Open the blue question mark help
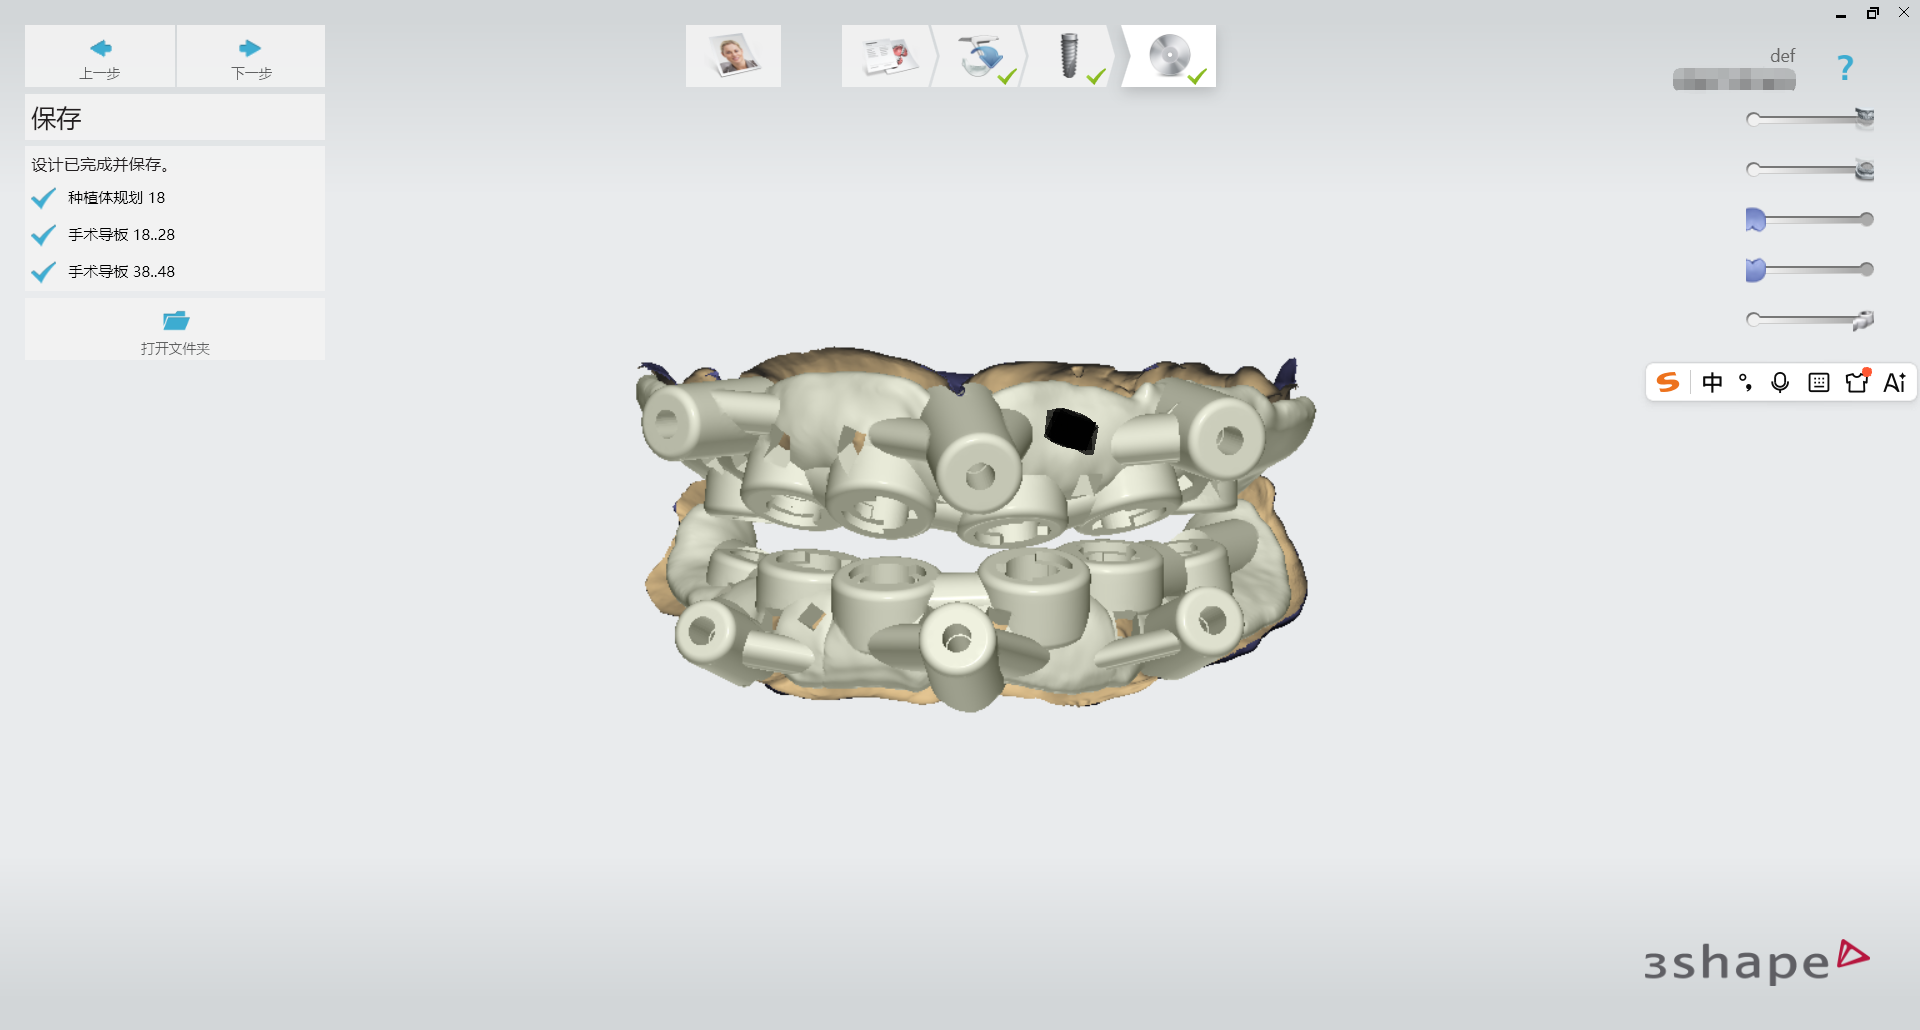The image size is (1920, 1030). pyautogui.click(x=1845, y=68)
